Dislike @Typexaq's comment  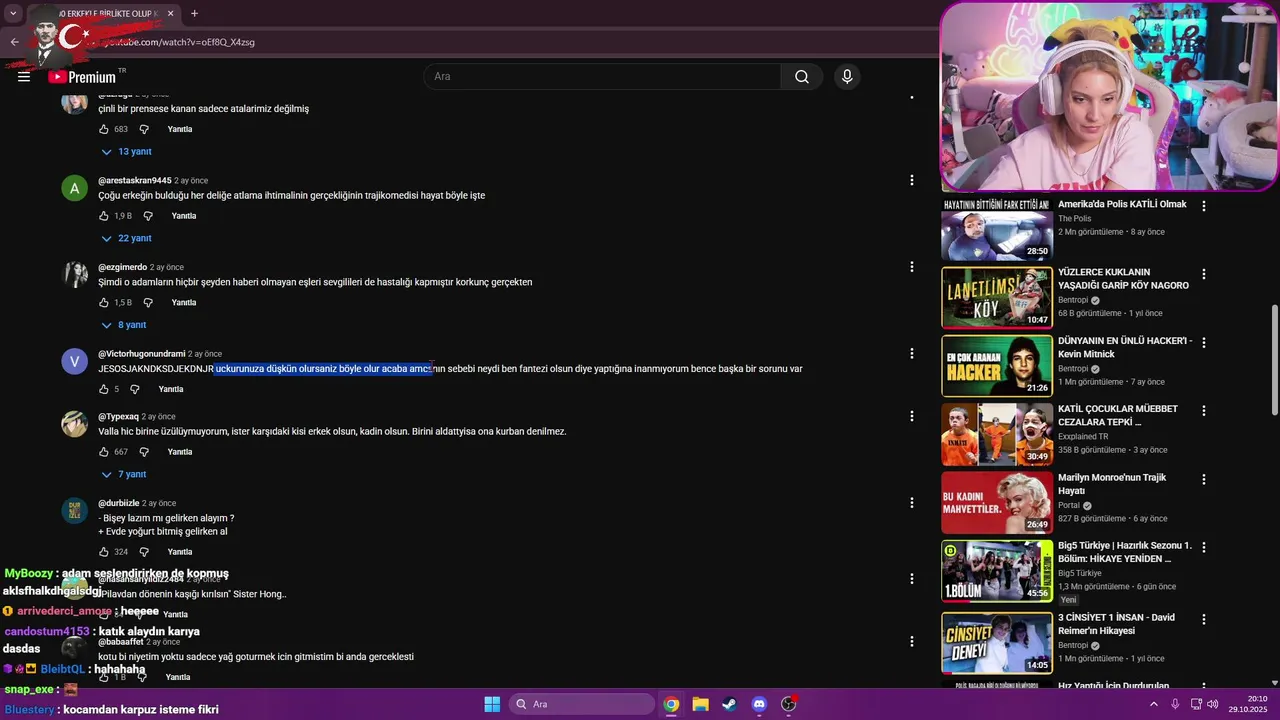(144, 452)
